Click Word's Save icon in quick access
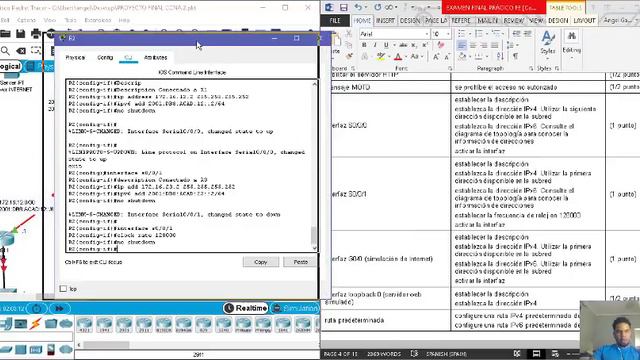 [x=344, y=7]
